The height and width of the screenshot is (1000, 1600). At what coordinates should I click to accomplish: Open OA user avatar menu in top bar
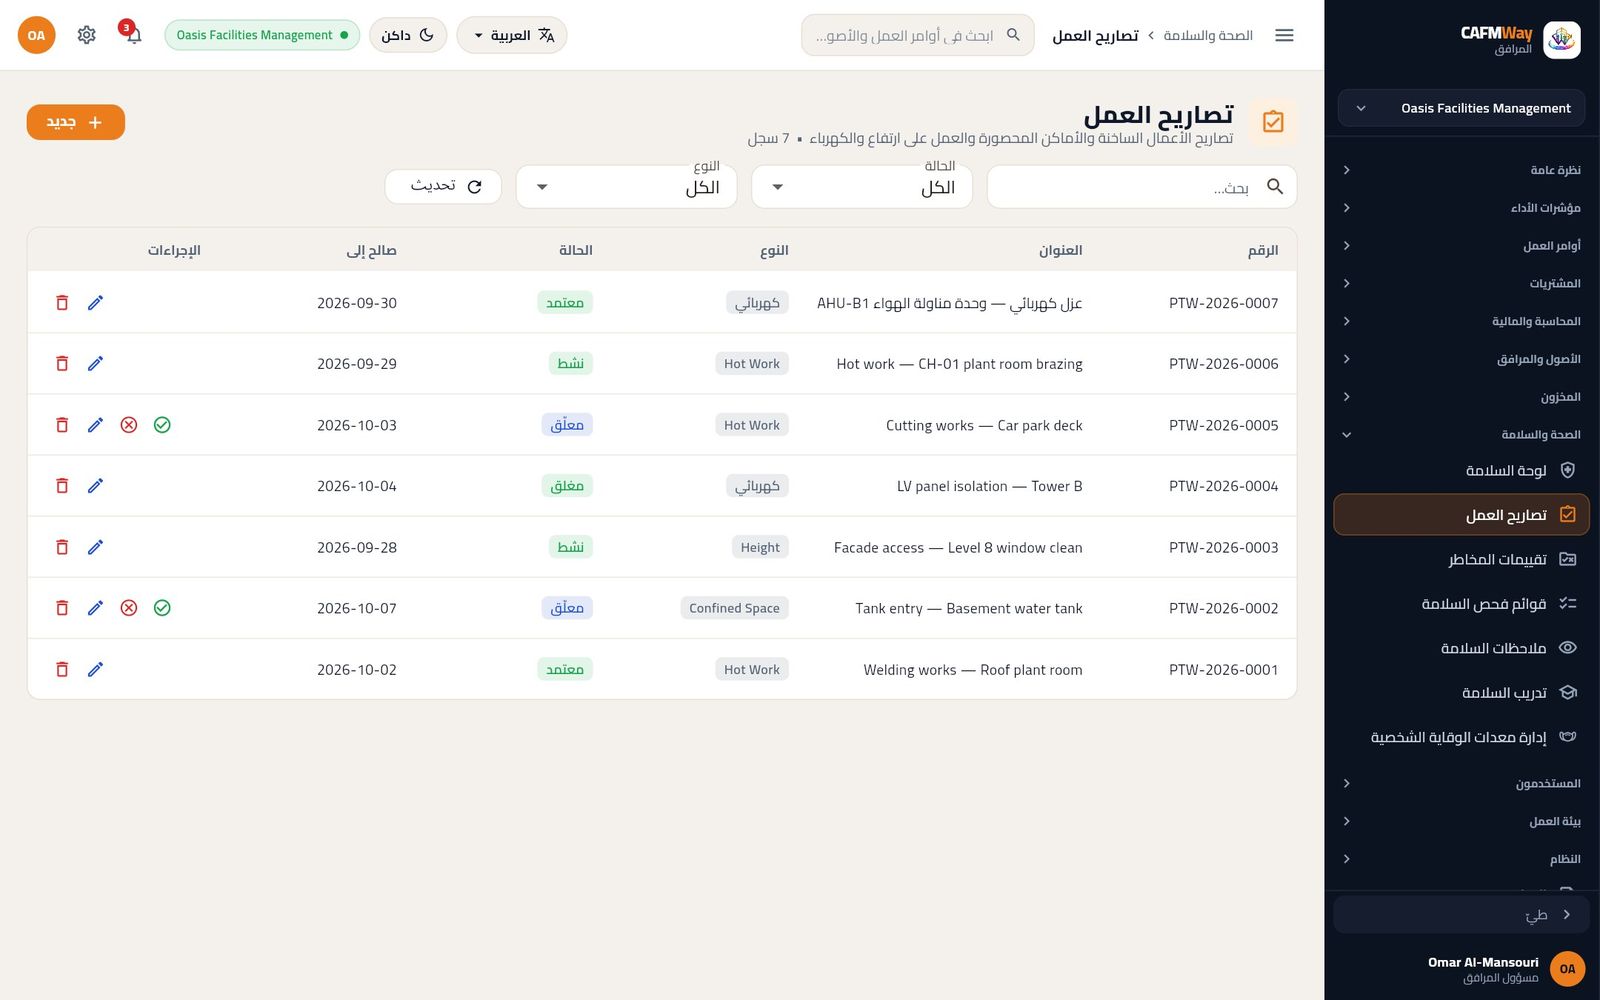(x=37, y=35)
